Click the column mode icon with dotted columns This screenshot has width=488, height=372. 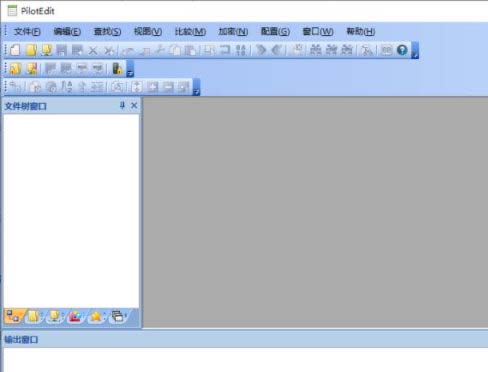click(x=241, y=50)
